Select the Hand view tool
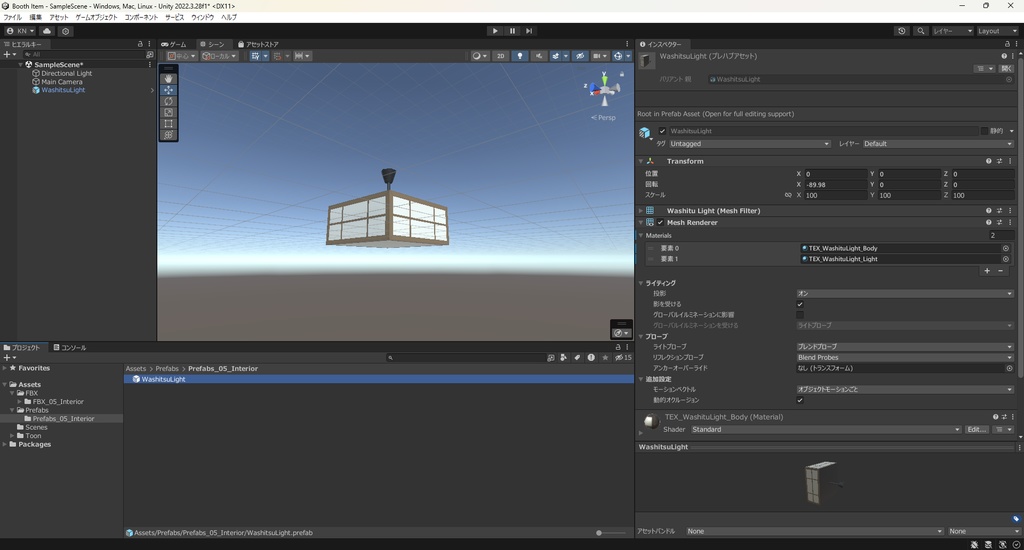This screenshot has width=1024, height=550. [x=168, y=78]
